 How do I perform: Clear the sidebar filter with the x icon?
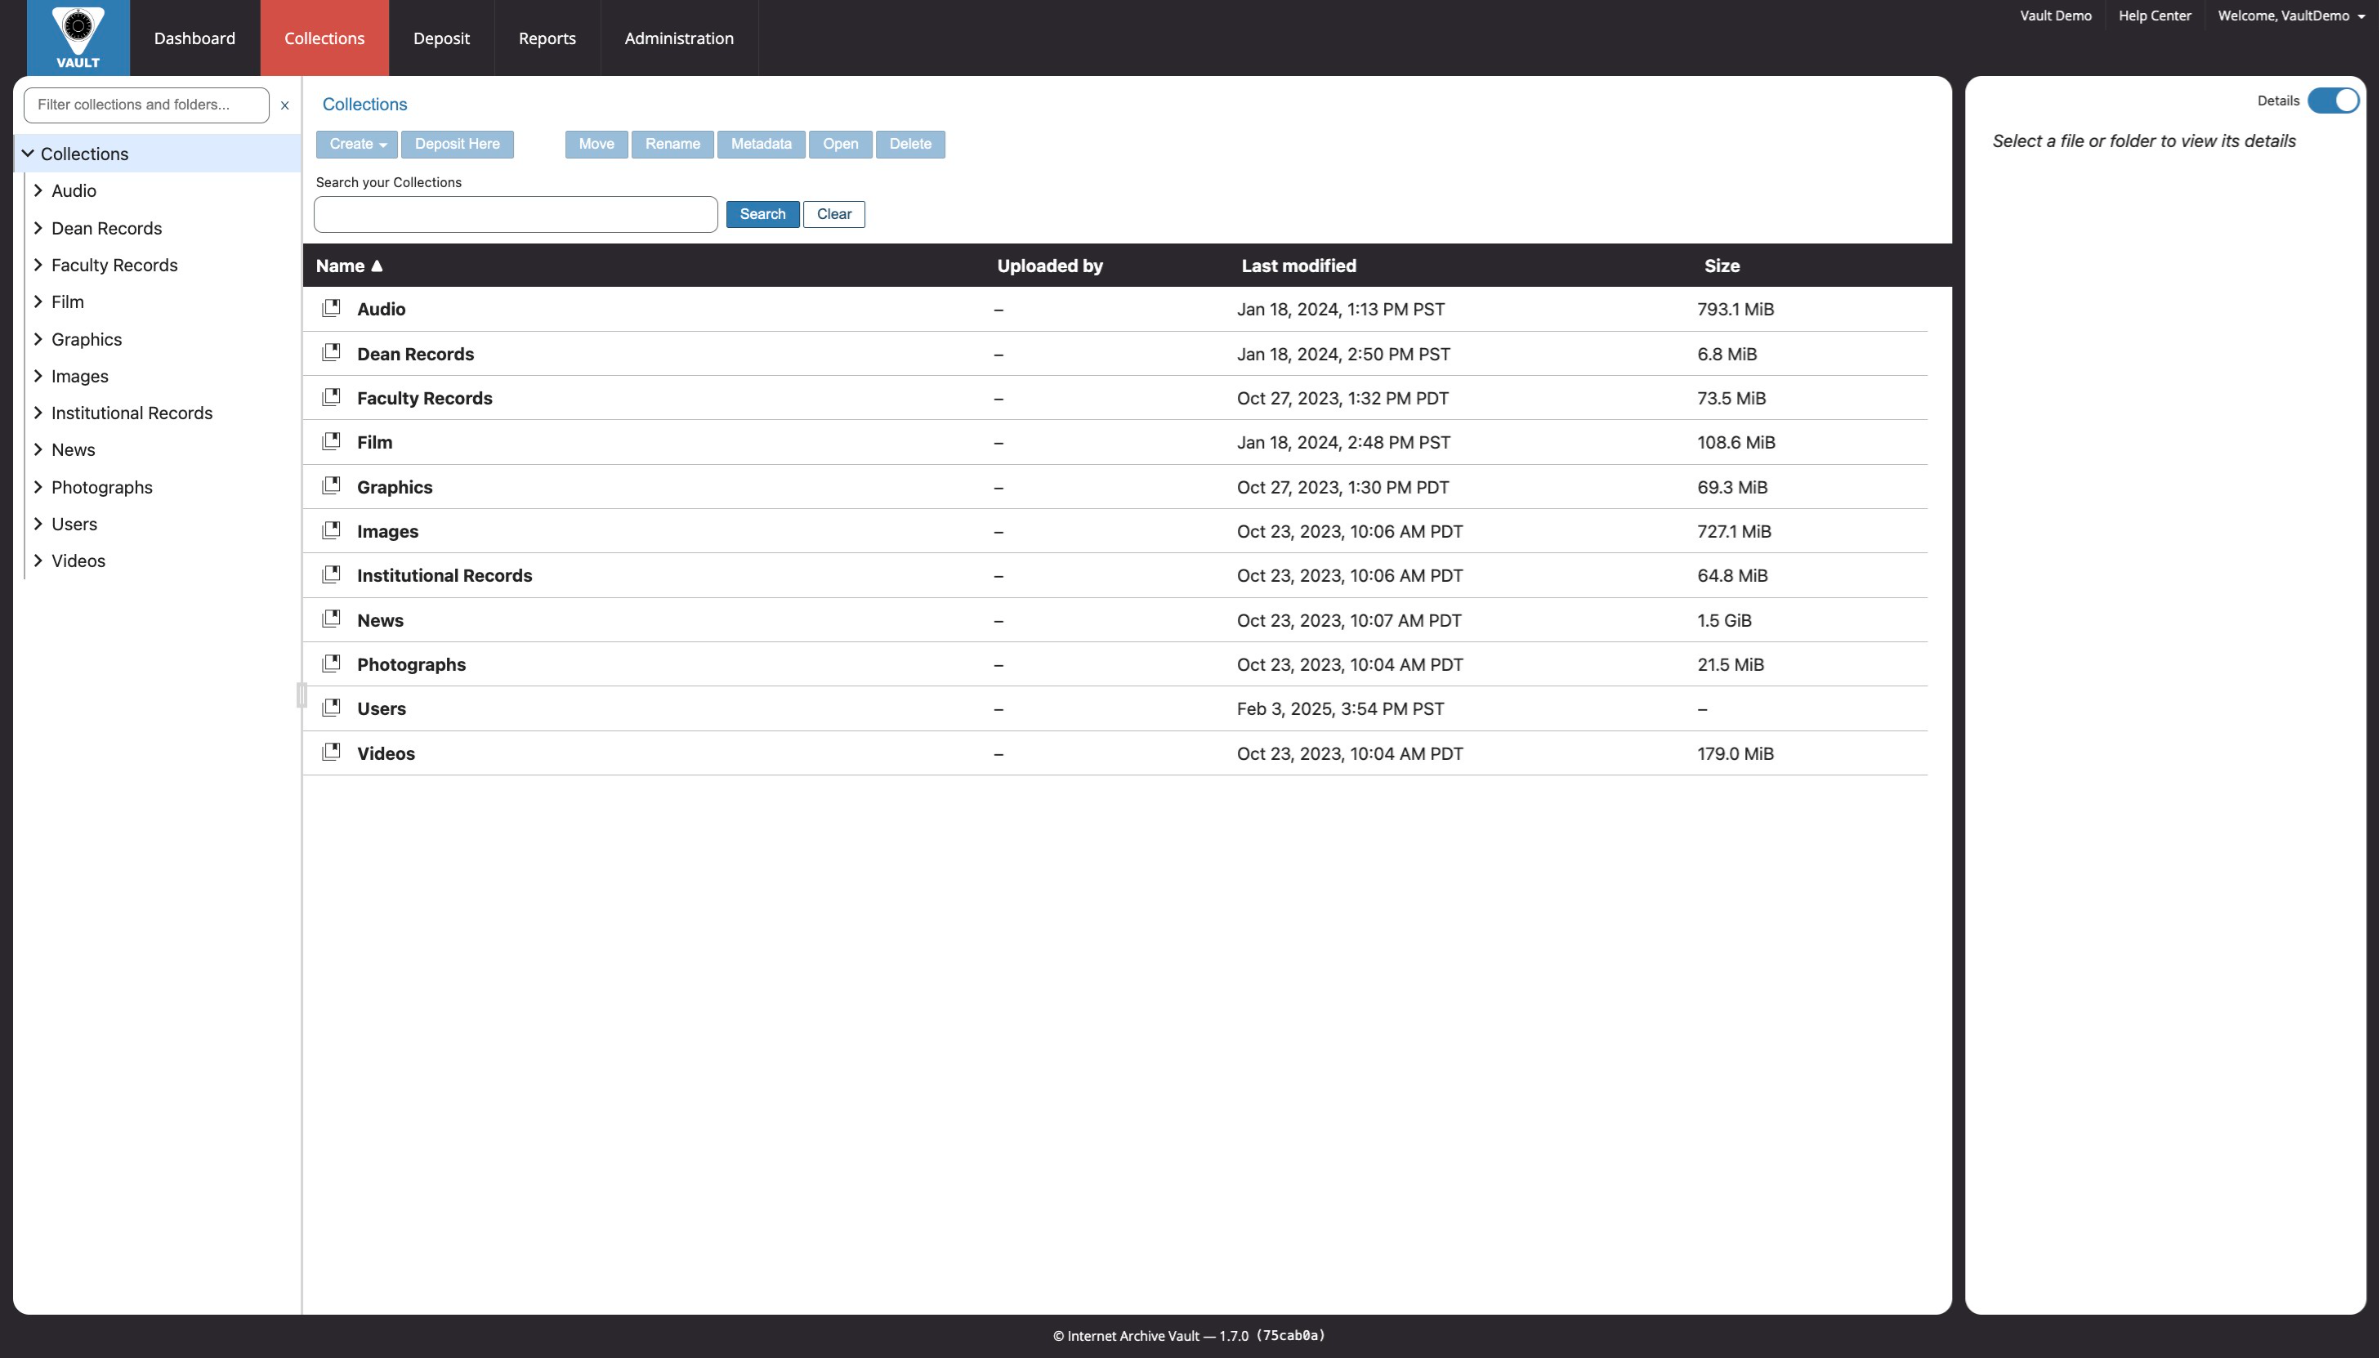(285, 105)
